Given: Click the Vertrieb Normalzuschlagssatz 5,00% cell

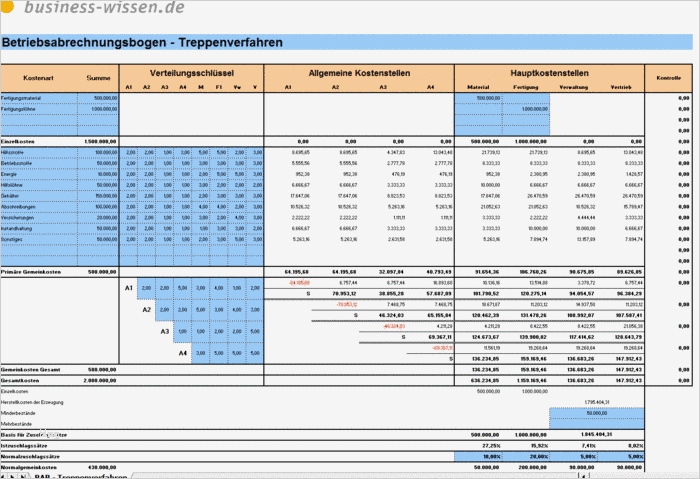Looking at the screenshot, I should pyautogui.click(x=621, y=456).
